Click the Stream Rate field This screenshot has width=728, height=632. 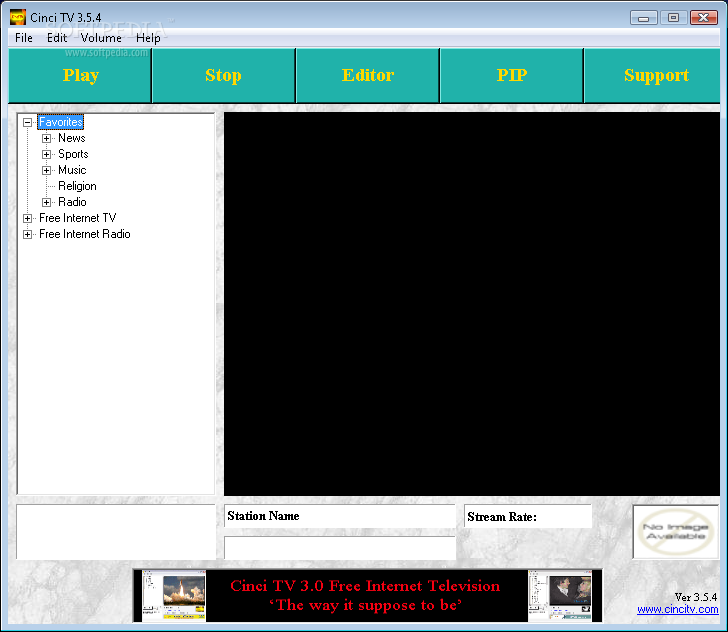(x=528, y=516)
